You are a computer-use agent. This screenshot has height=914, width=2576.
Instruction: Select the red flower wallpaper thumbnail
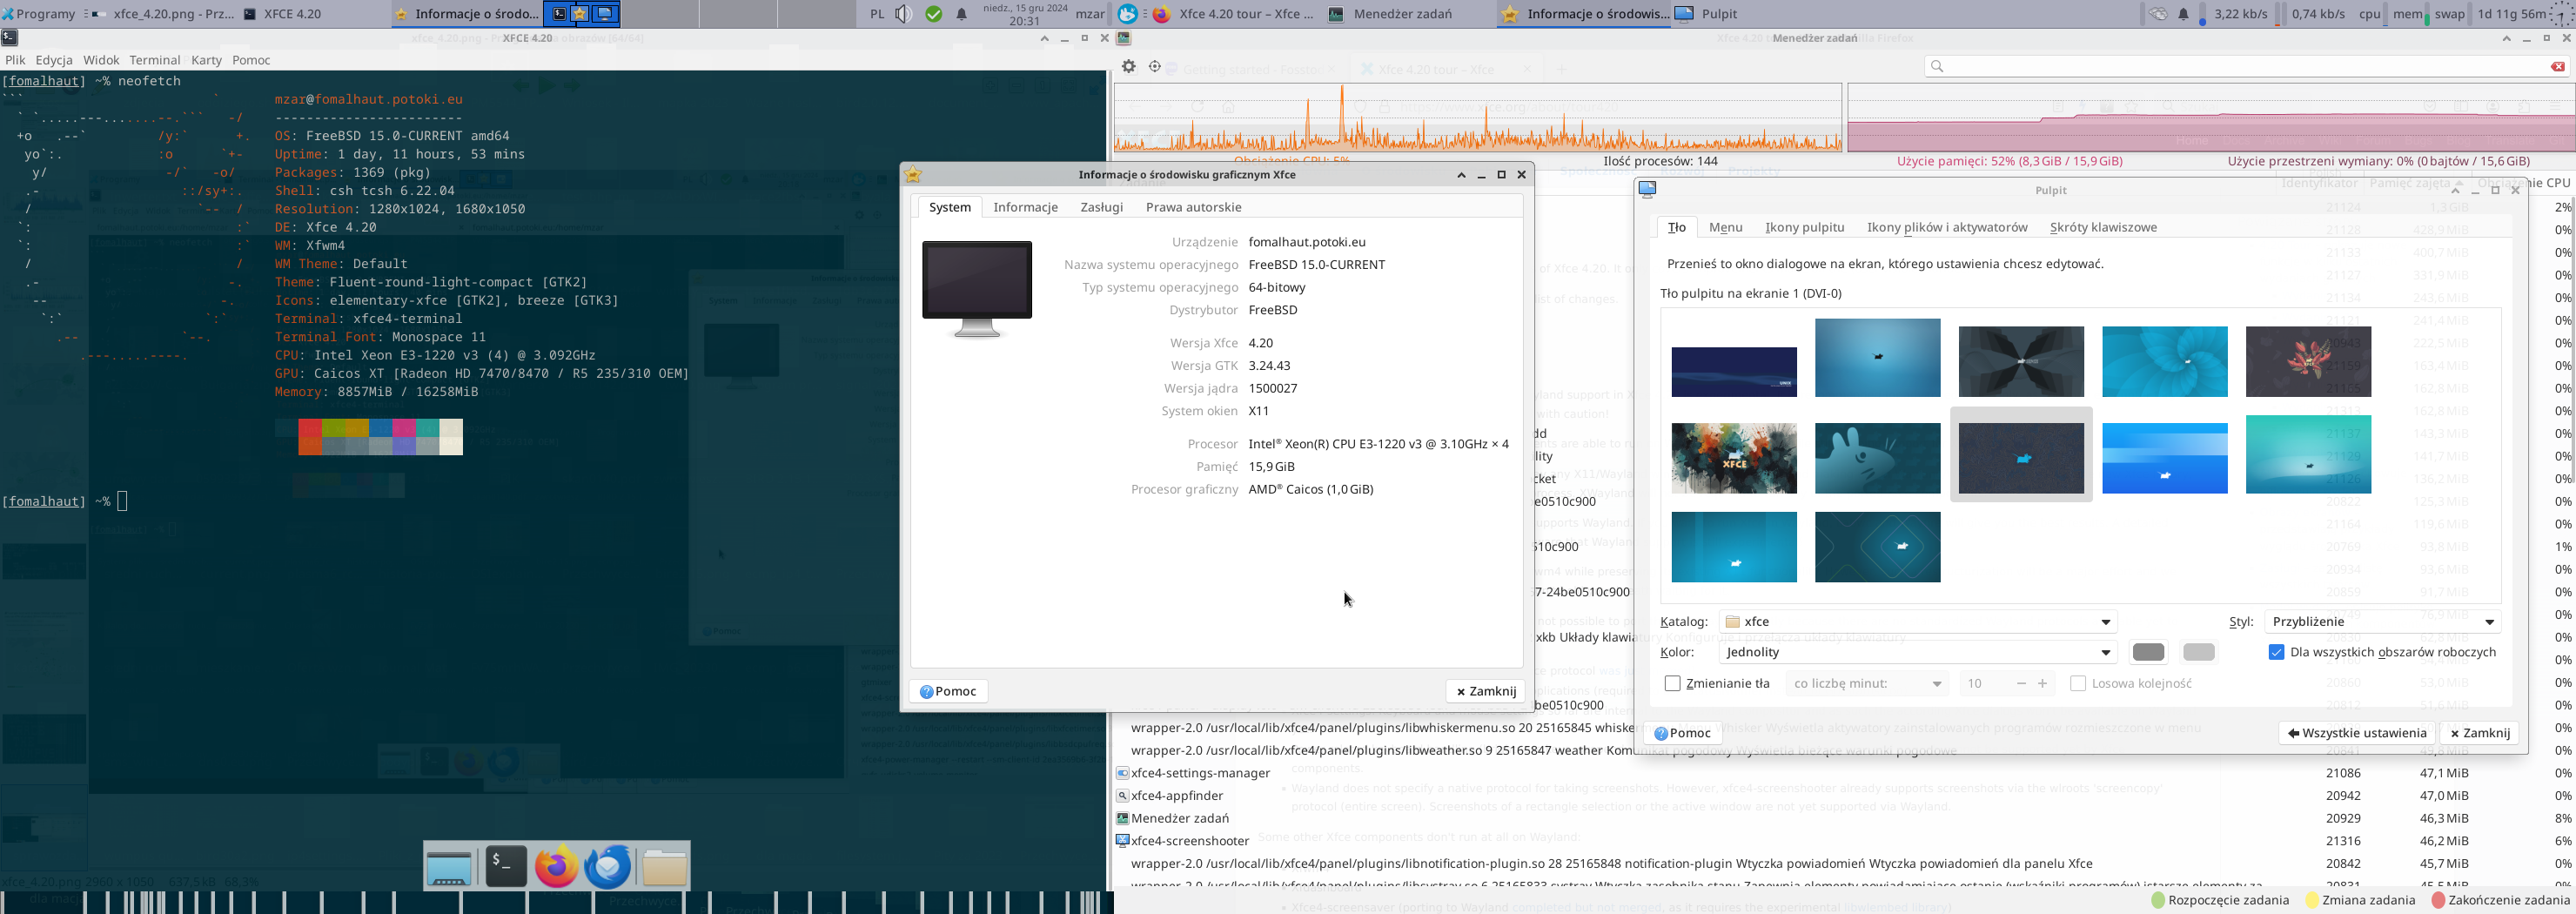point(2308,361)
